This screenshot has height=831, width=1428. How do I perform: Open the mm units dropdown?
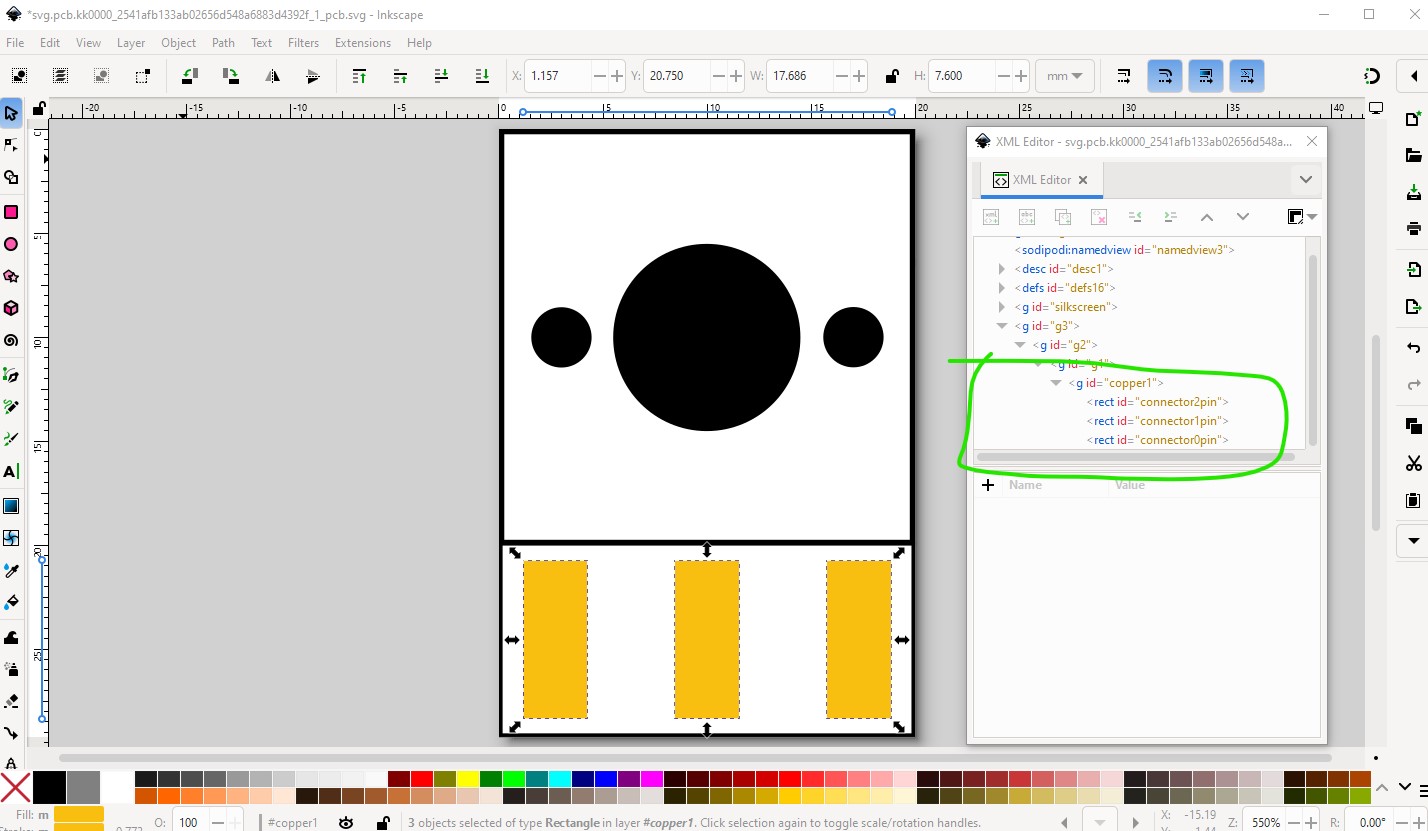coord(1066,76)
